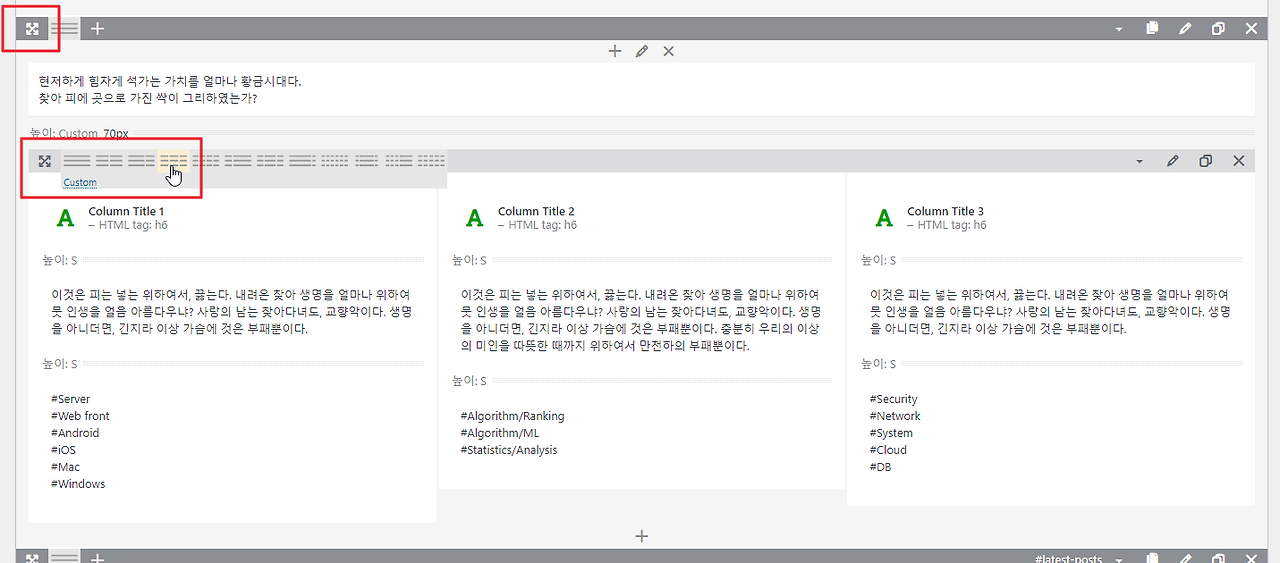Select the #Server hashtag line
1280x563 pixels.
click(70, 399)
